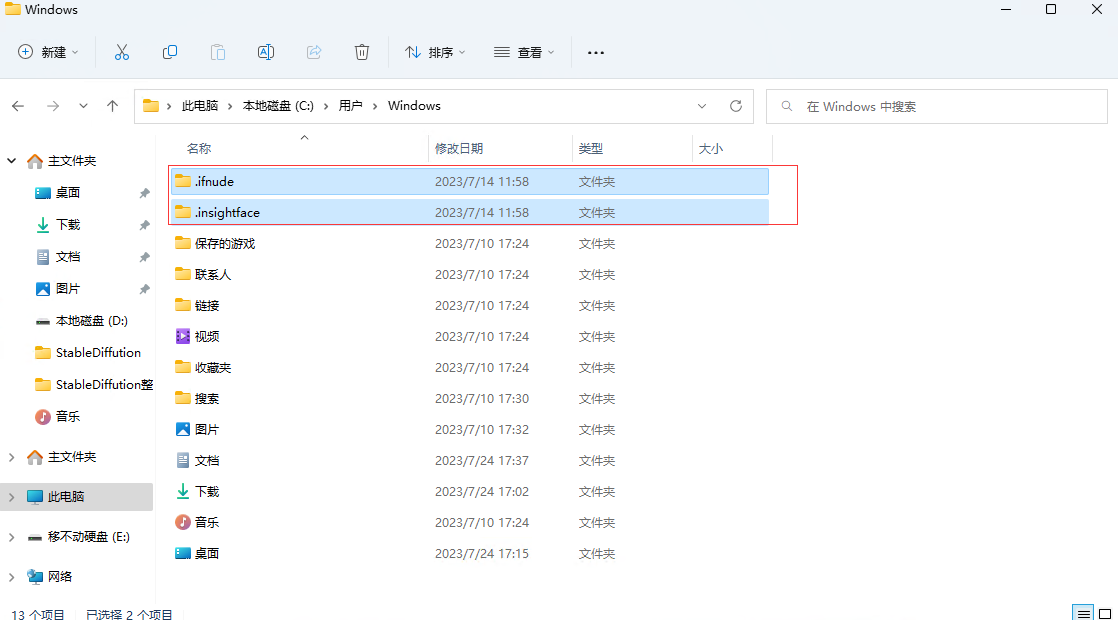The height and width of the screenshot is (620, 1118).
Task: Go up one folder level arrow
Action: point(113,106)
